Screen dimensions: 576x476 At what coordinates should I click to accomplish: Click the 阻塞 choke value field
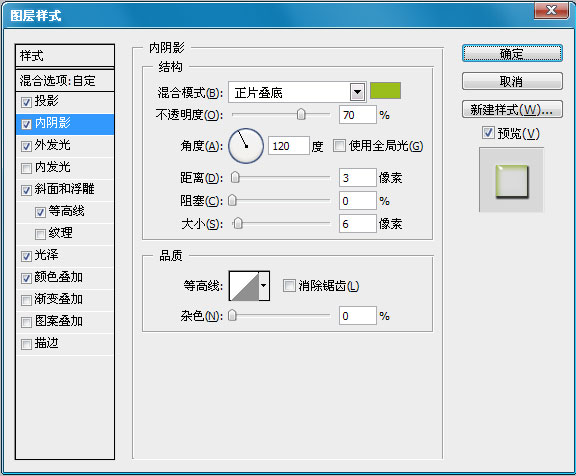coord(358,201)
